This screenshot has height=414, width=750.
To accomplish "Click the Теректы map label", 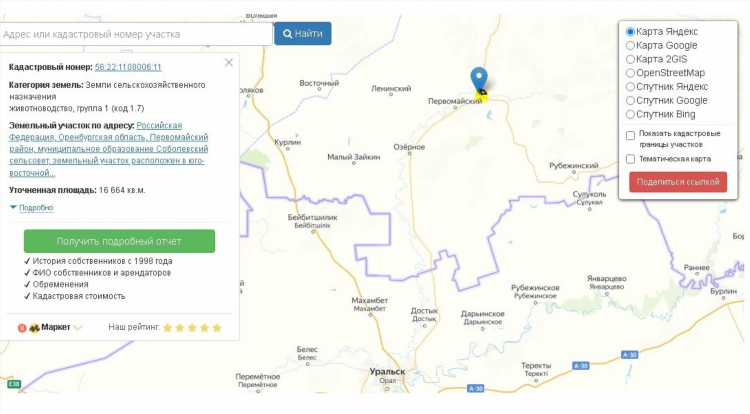I will click(x=536, y=366).
